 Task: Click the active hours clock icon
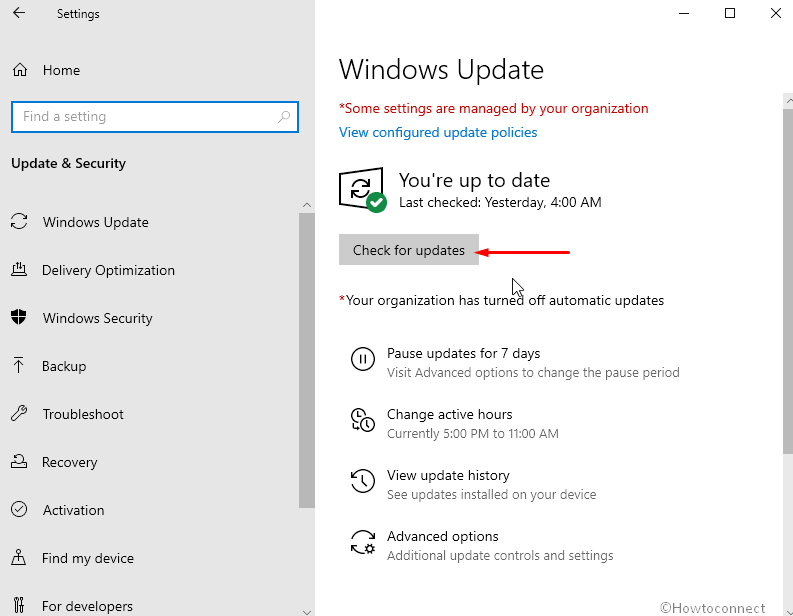pos(363,420)
